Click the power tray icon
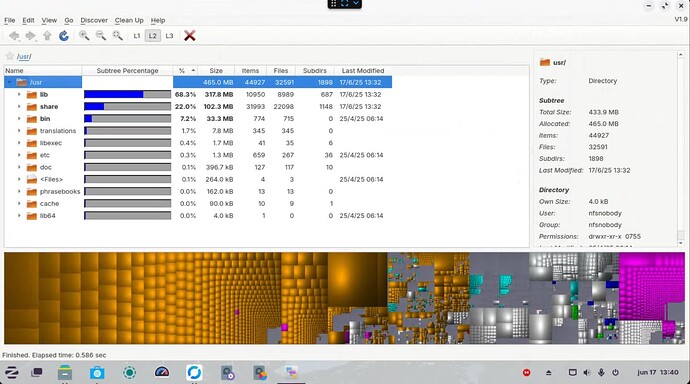This screenshot has height=384, width=690. [x=615, y=373]
